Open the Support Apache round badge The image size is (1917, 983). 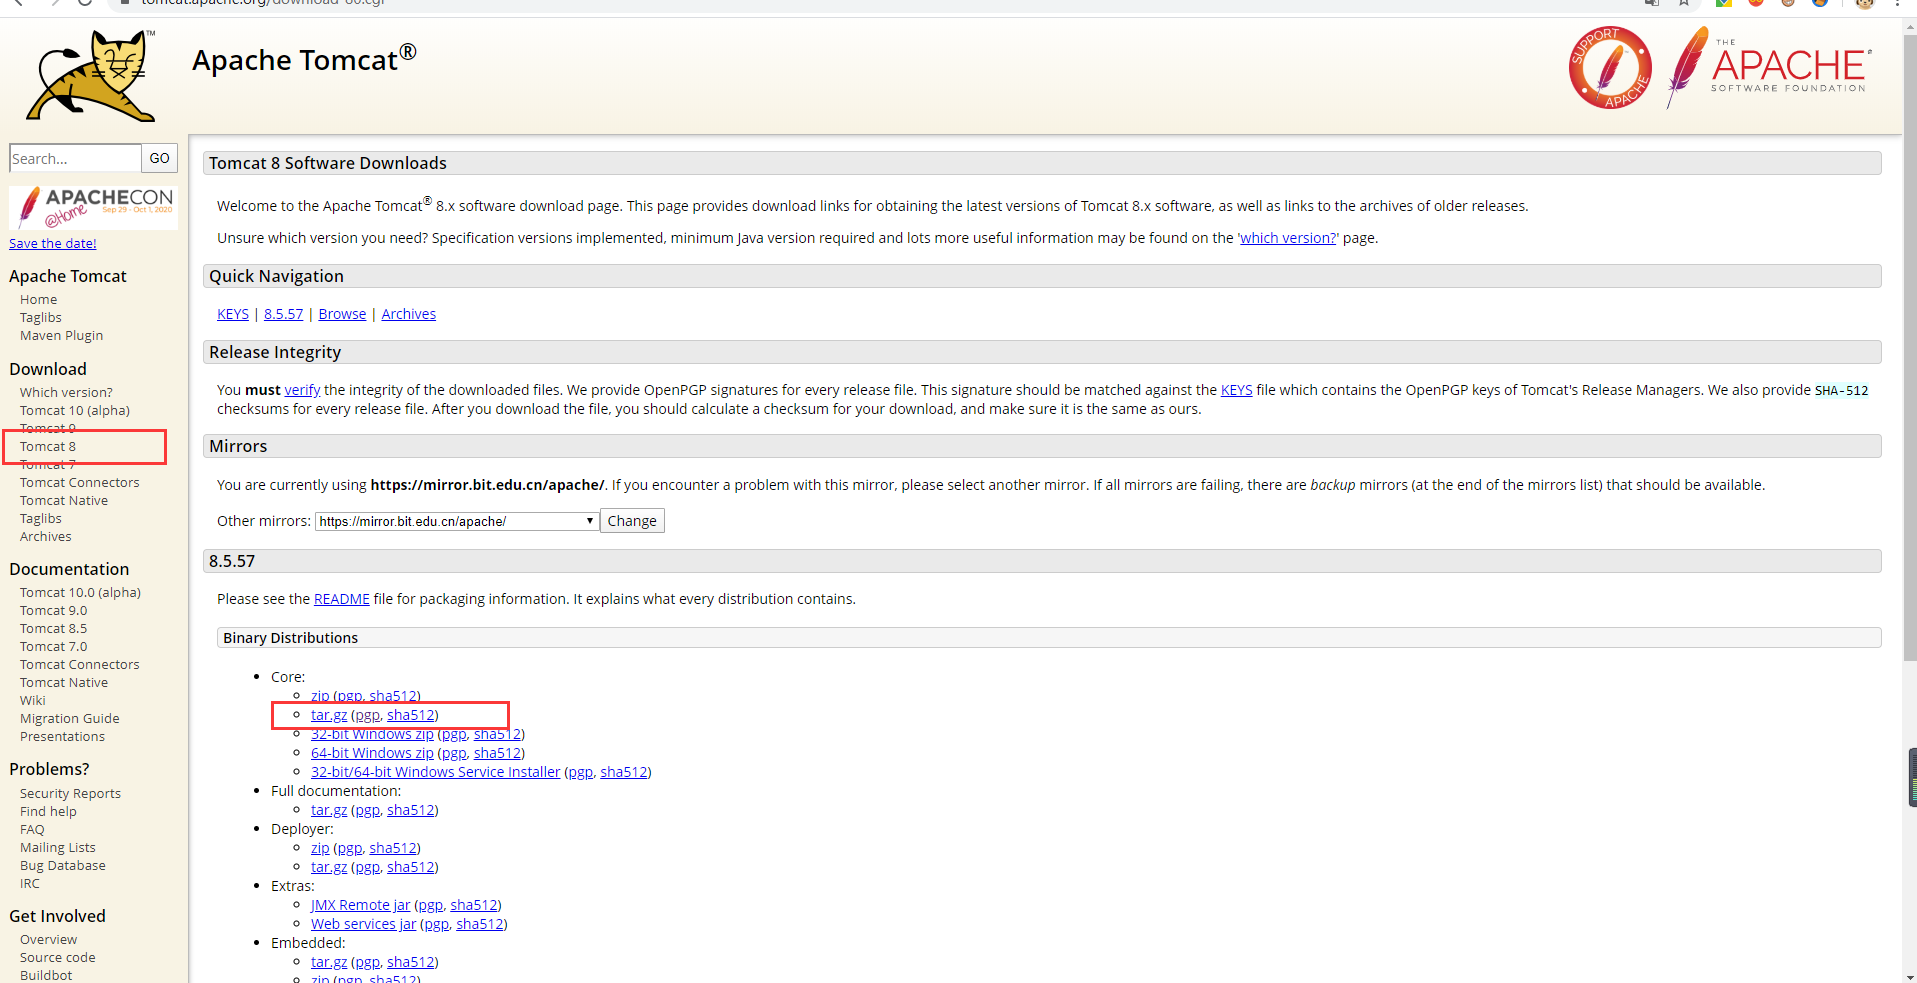pos(1610,68)
